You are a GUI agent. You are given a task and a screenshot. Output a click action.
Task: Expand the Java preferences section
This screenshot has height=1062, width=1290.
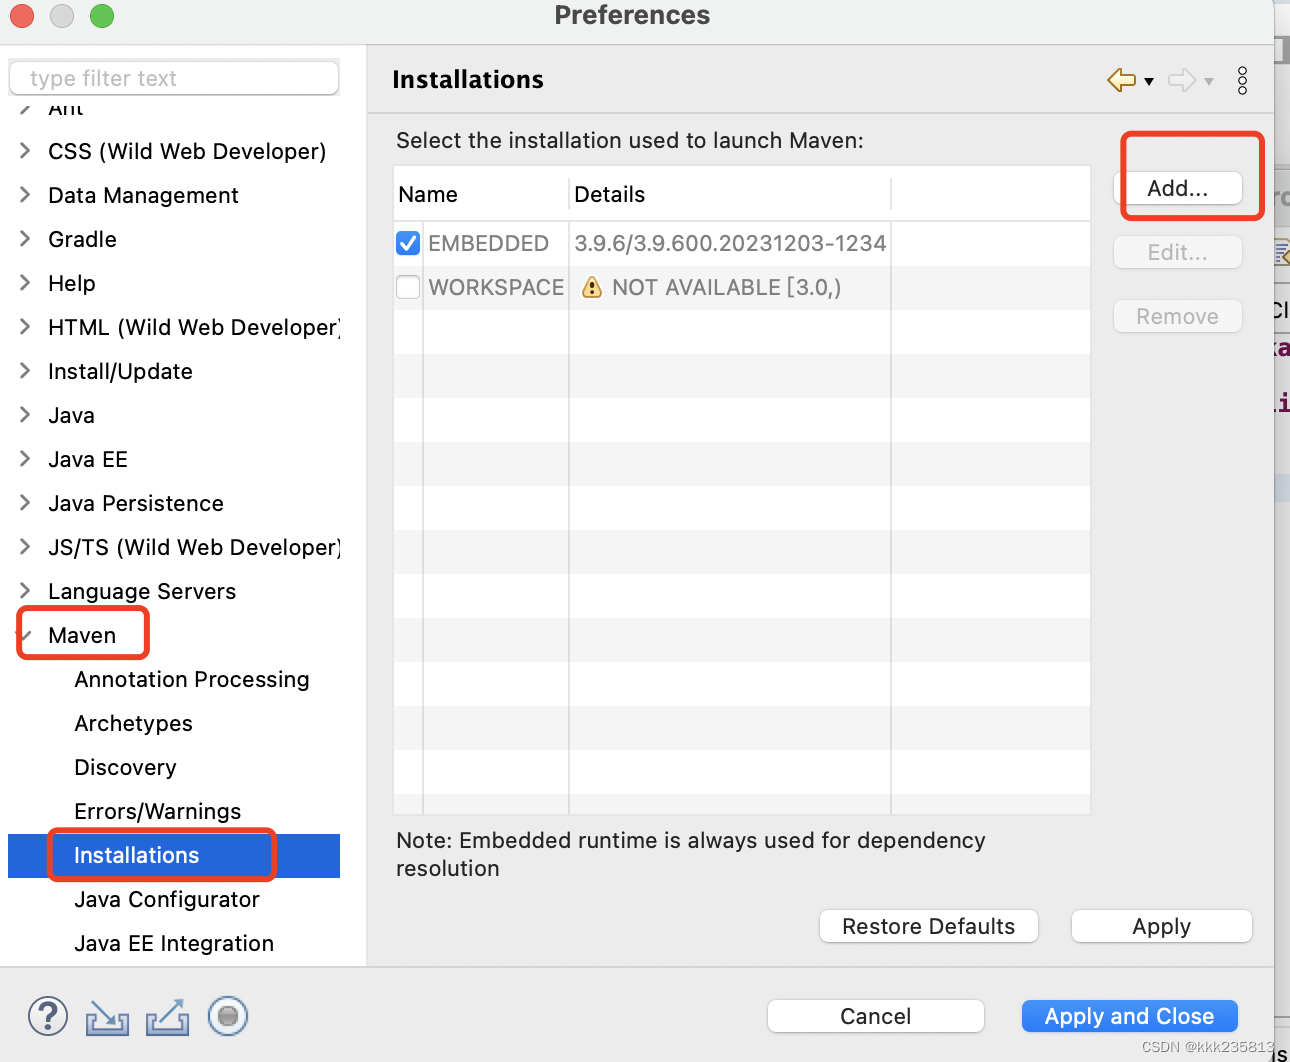pyautogui.click(x=25, y=415)
